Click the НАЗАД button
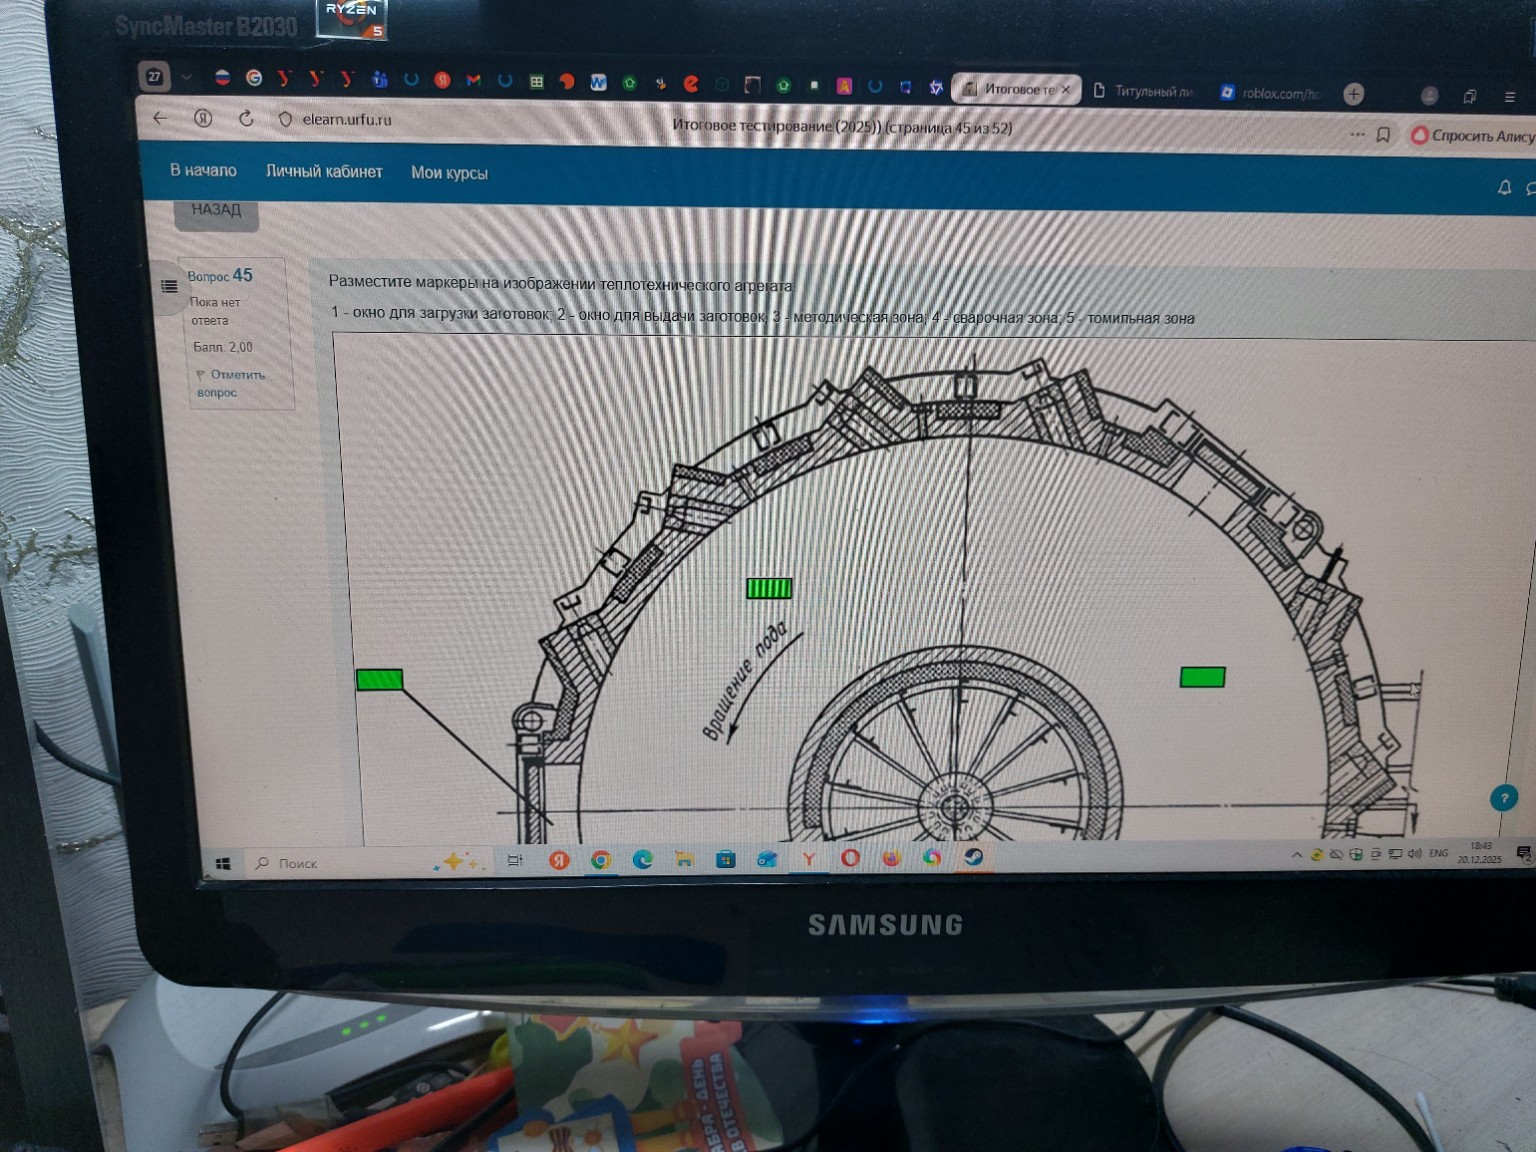This screenshot has width=1536, height=1152. [216, 210]
